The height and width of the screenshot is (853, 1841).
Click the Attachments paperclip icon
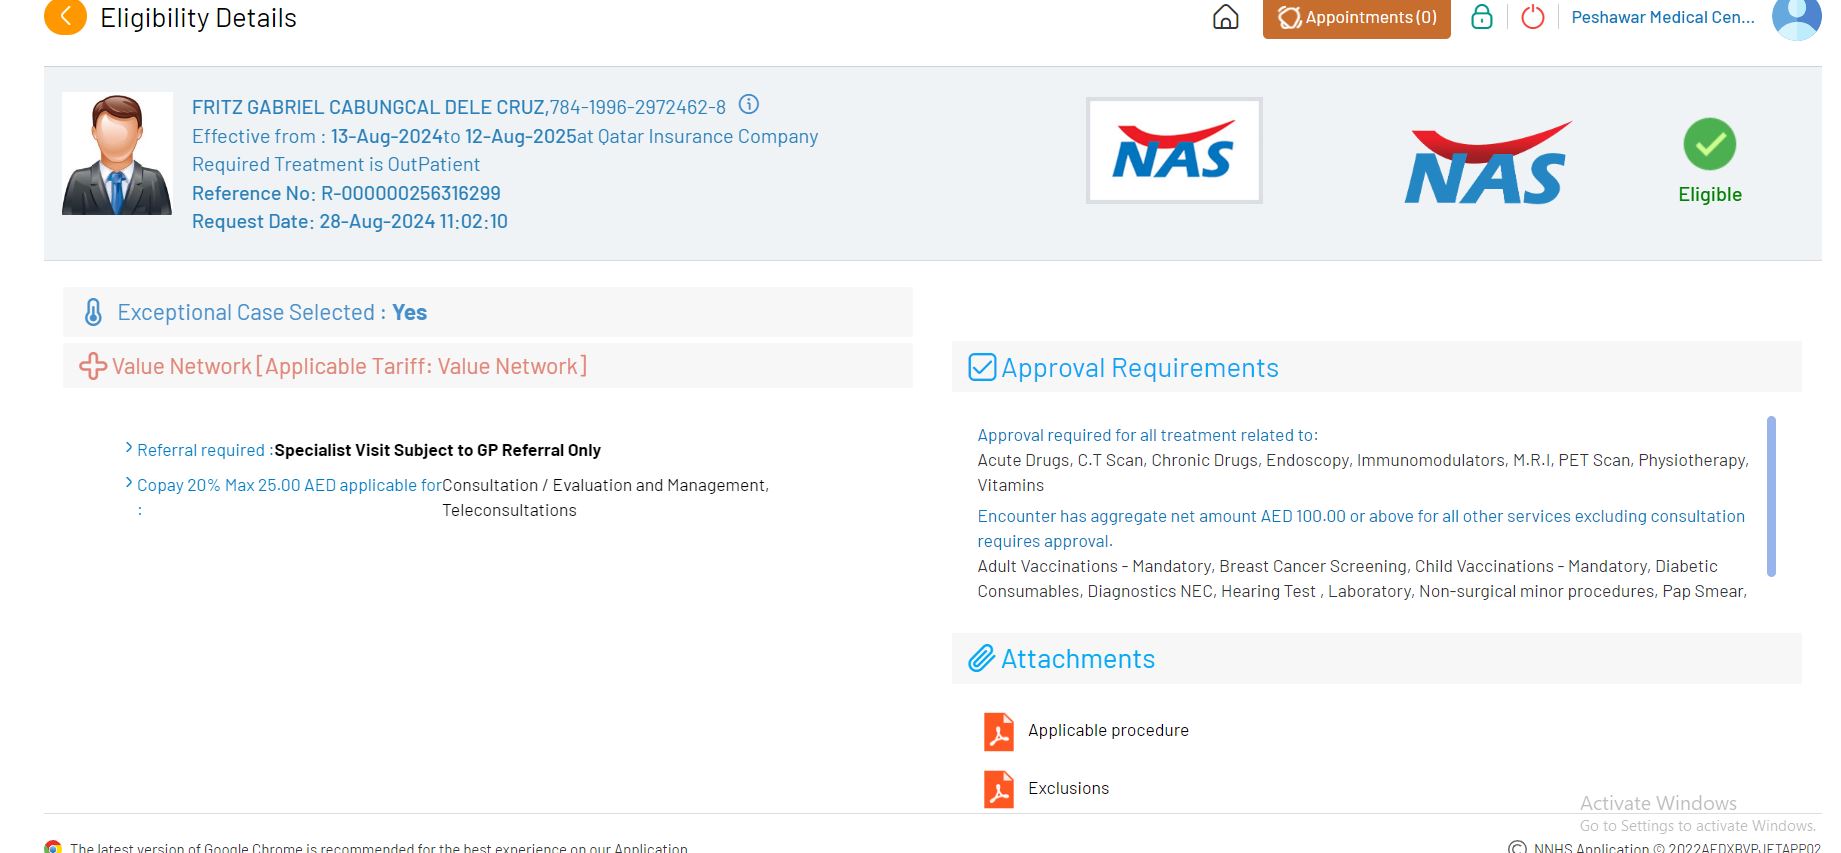tap(981, 659)
